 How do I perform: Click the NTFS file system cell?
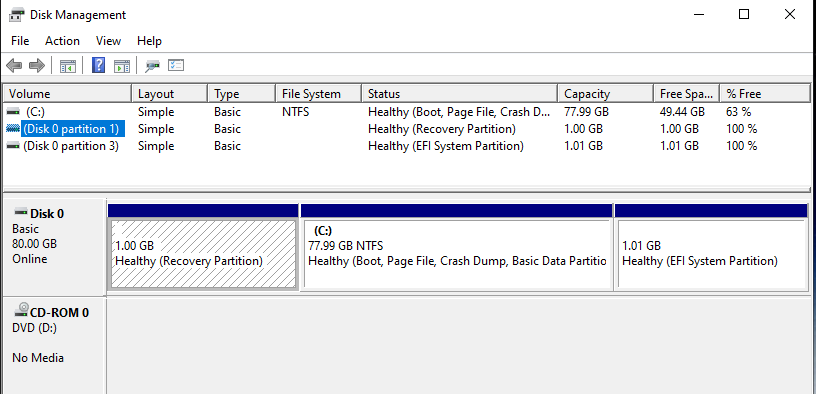[296, 111]
